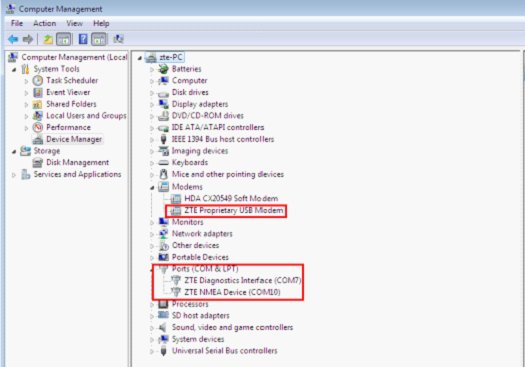Image resolution: width=525 pixels, height=367 pixels.
Task: Click the Disk drives category icon
Action: 163,93
